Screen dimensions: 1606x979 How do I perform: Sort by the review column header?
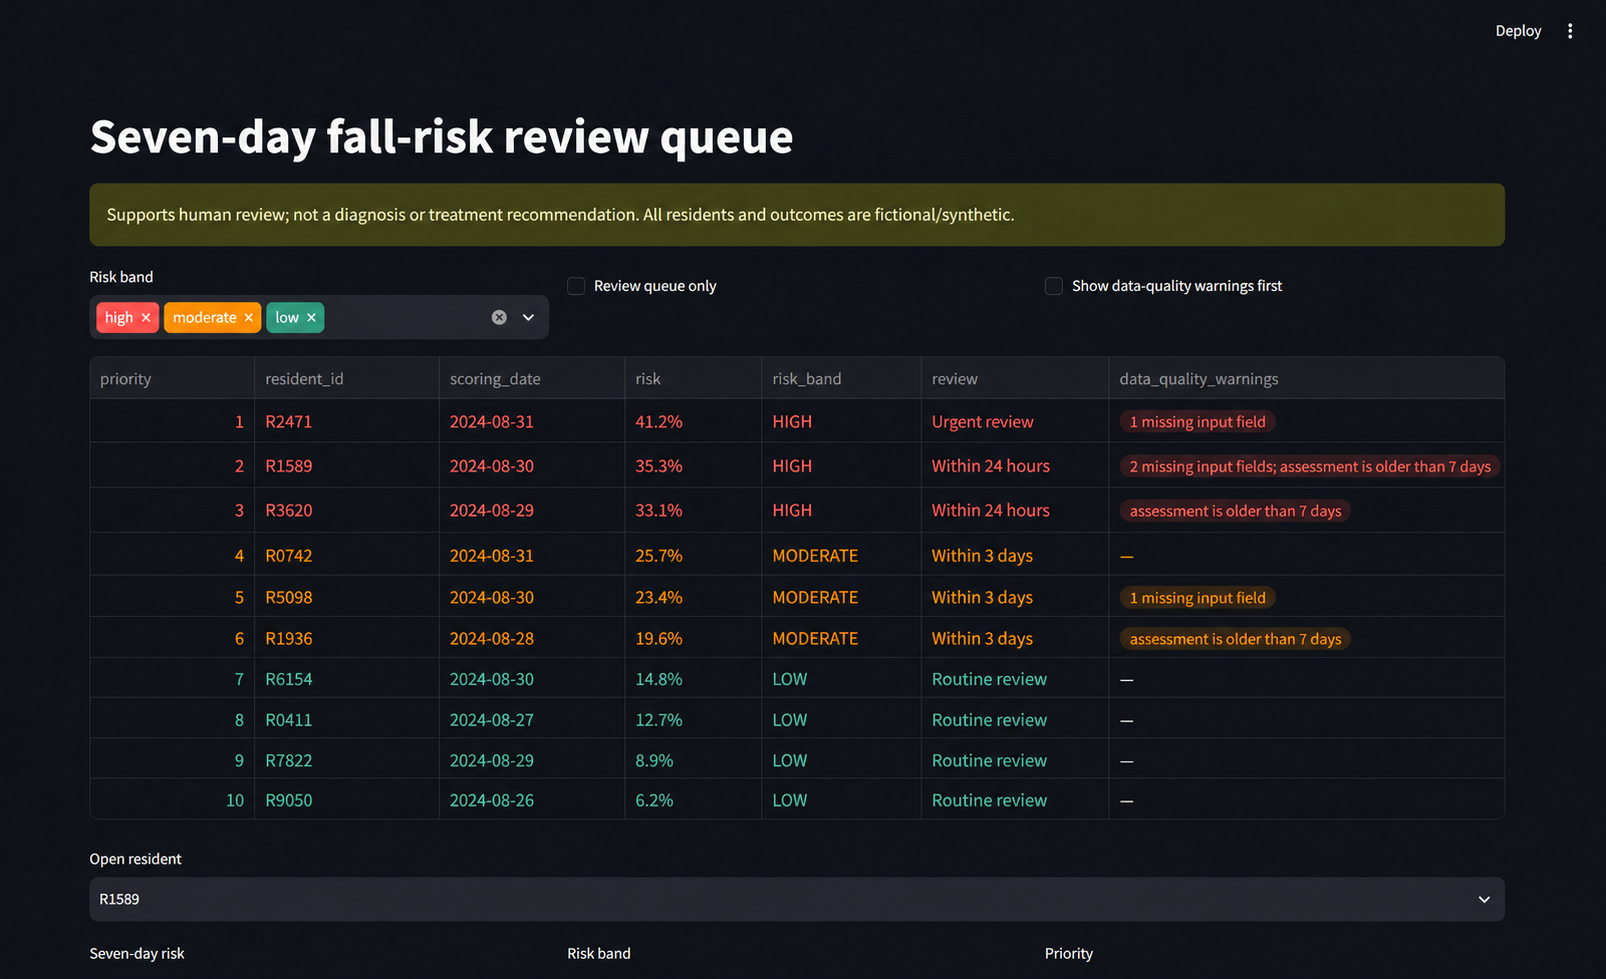[1015, 379]
